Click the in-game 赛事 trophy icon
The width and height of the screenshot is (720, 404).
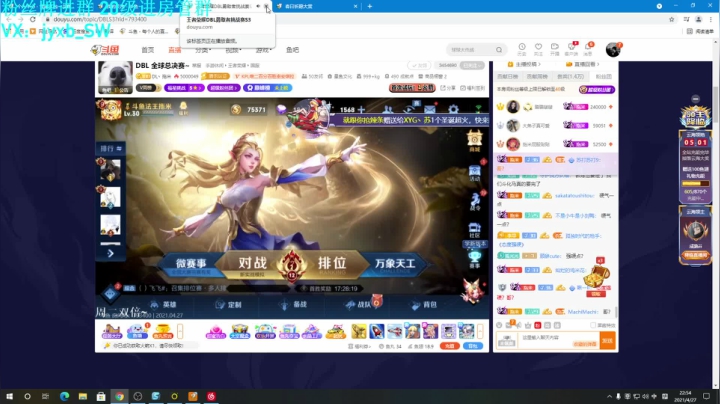474,259
